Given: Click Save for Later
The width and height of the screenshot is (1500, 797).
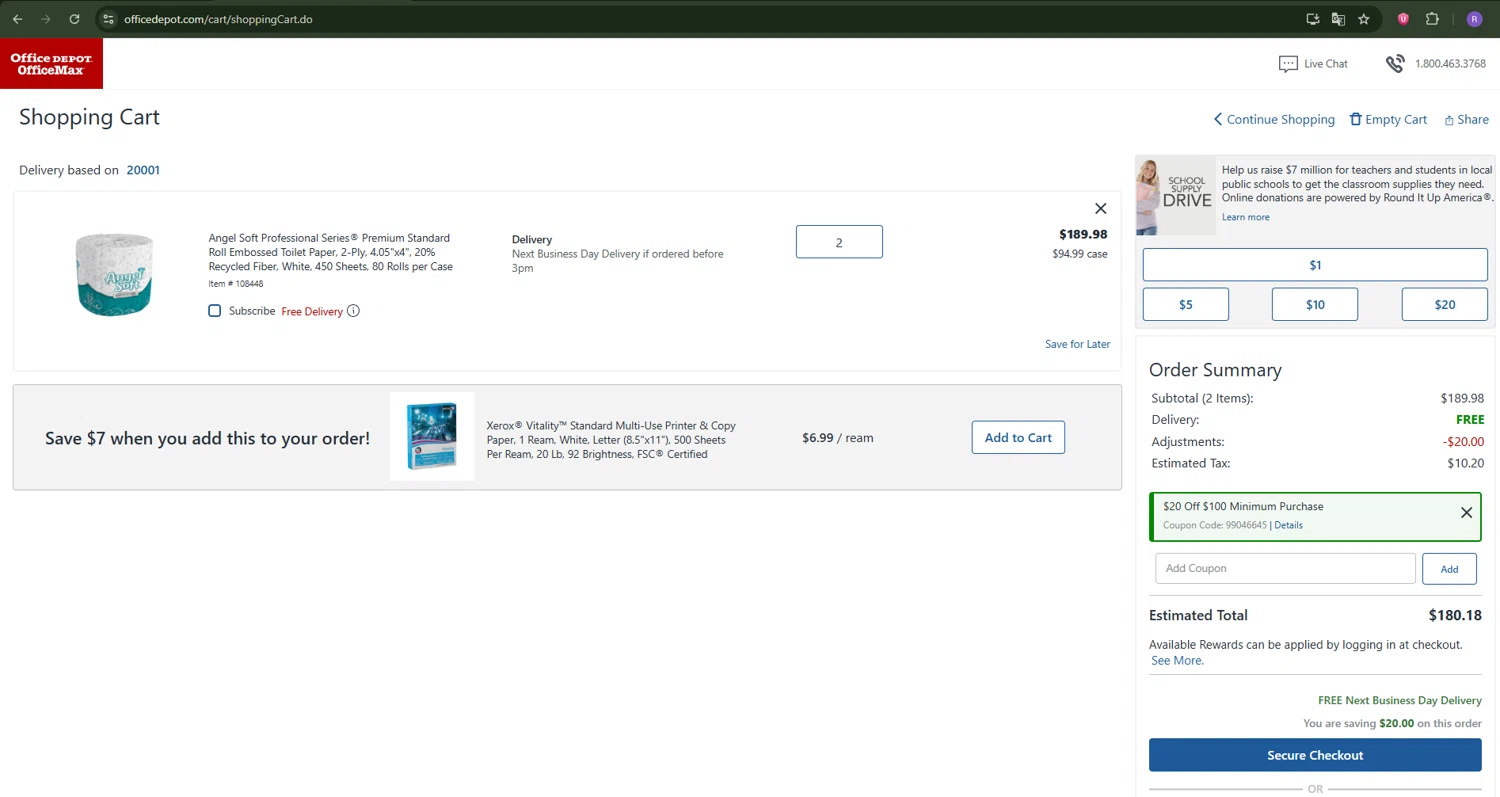Looking at the screenshot, I should [1077, 344].
